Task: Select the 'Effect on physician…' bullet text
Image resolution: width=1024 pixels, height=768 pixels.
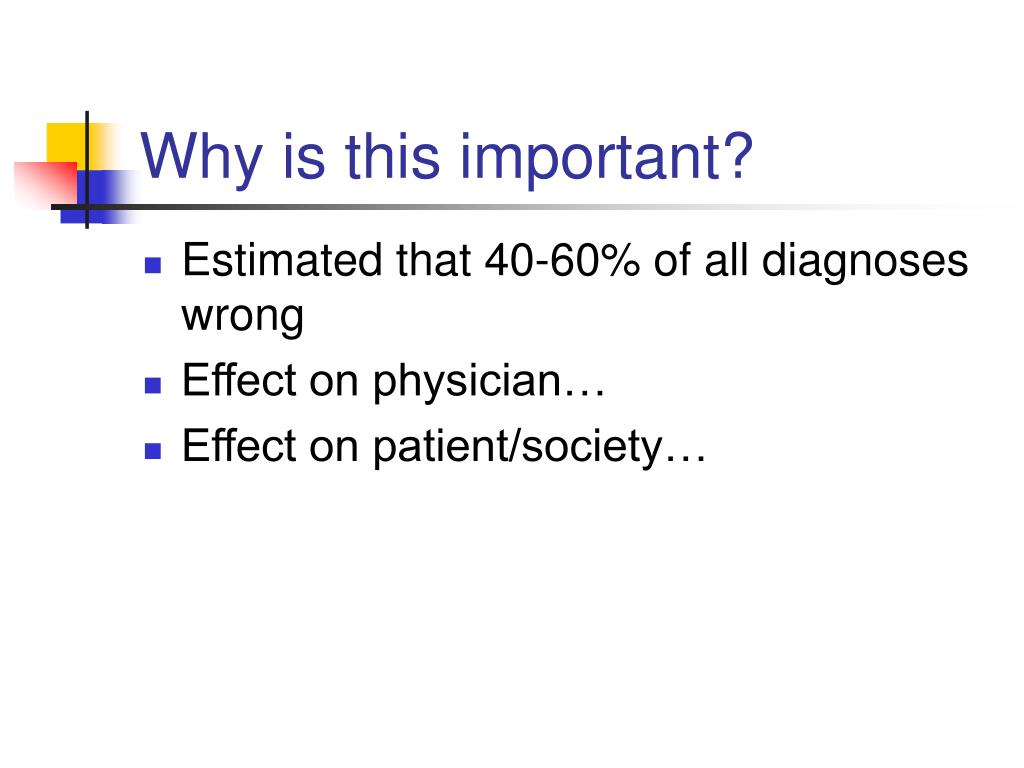Action: tap(394, 382)
